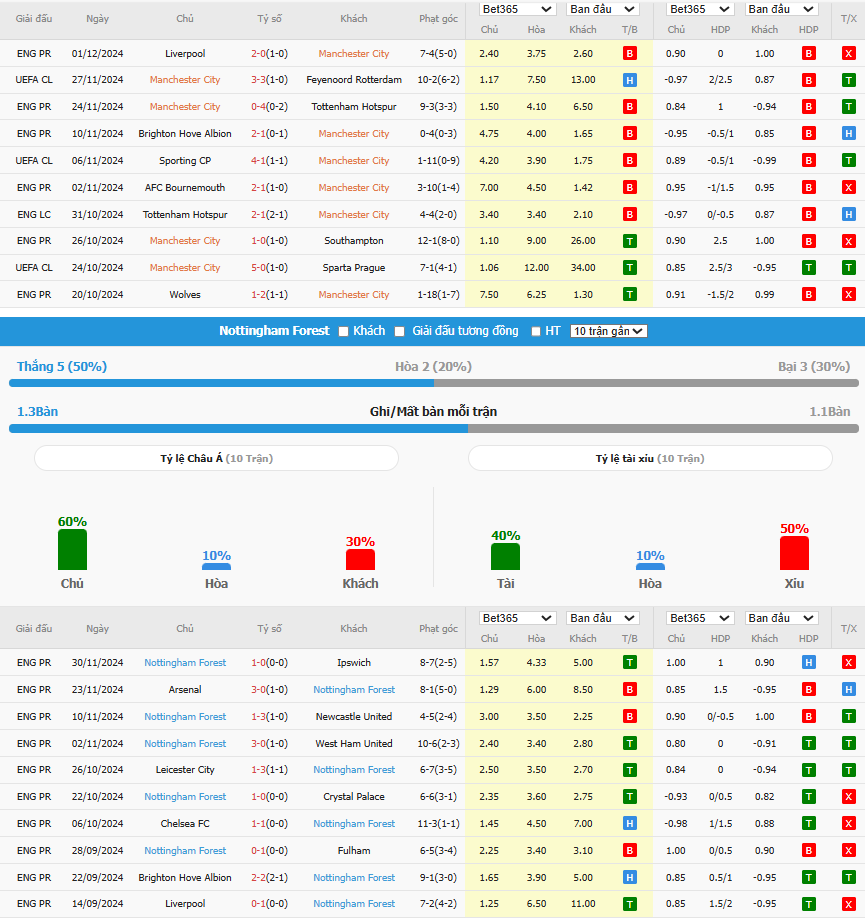
Task: Expand top table's Ban đầu dropdown above the Khách/HDP columns
Action: (782, 9)
